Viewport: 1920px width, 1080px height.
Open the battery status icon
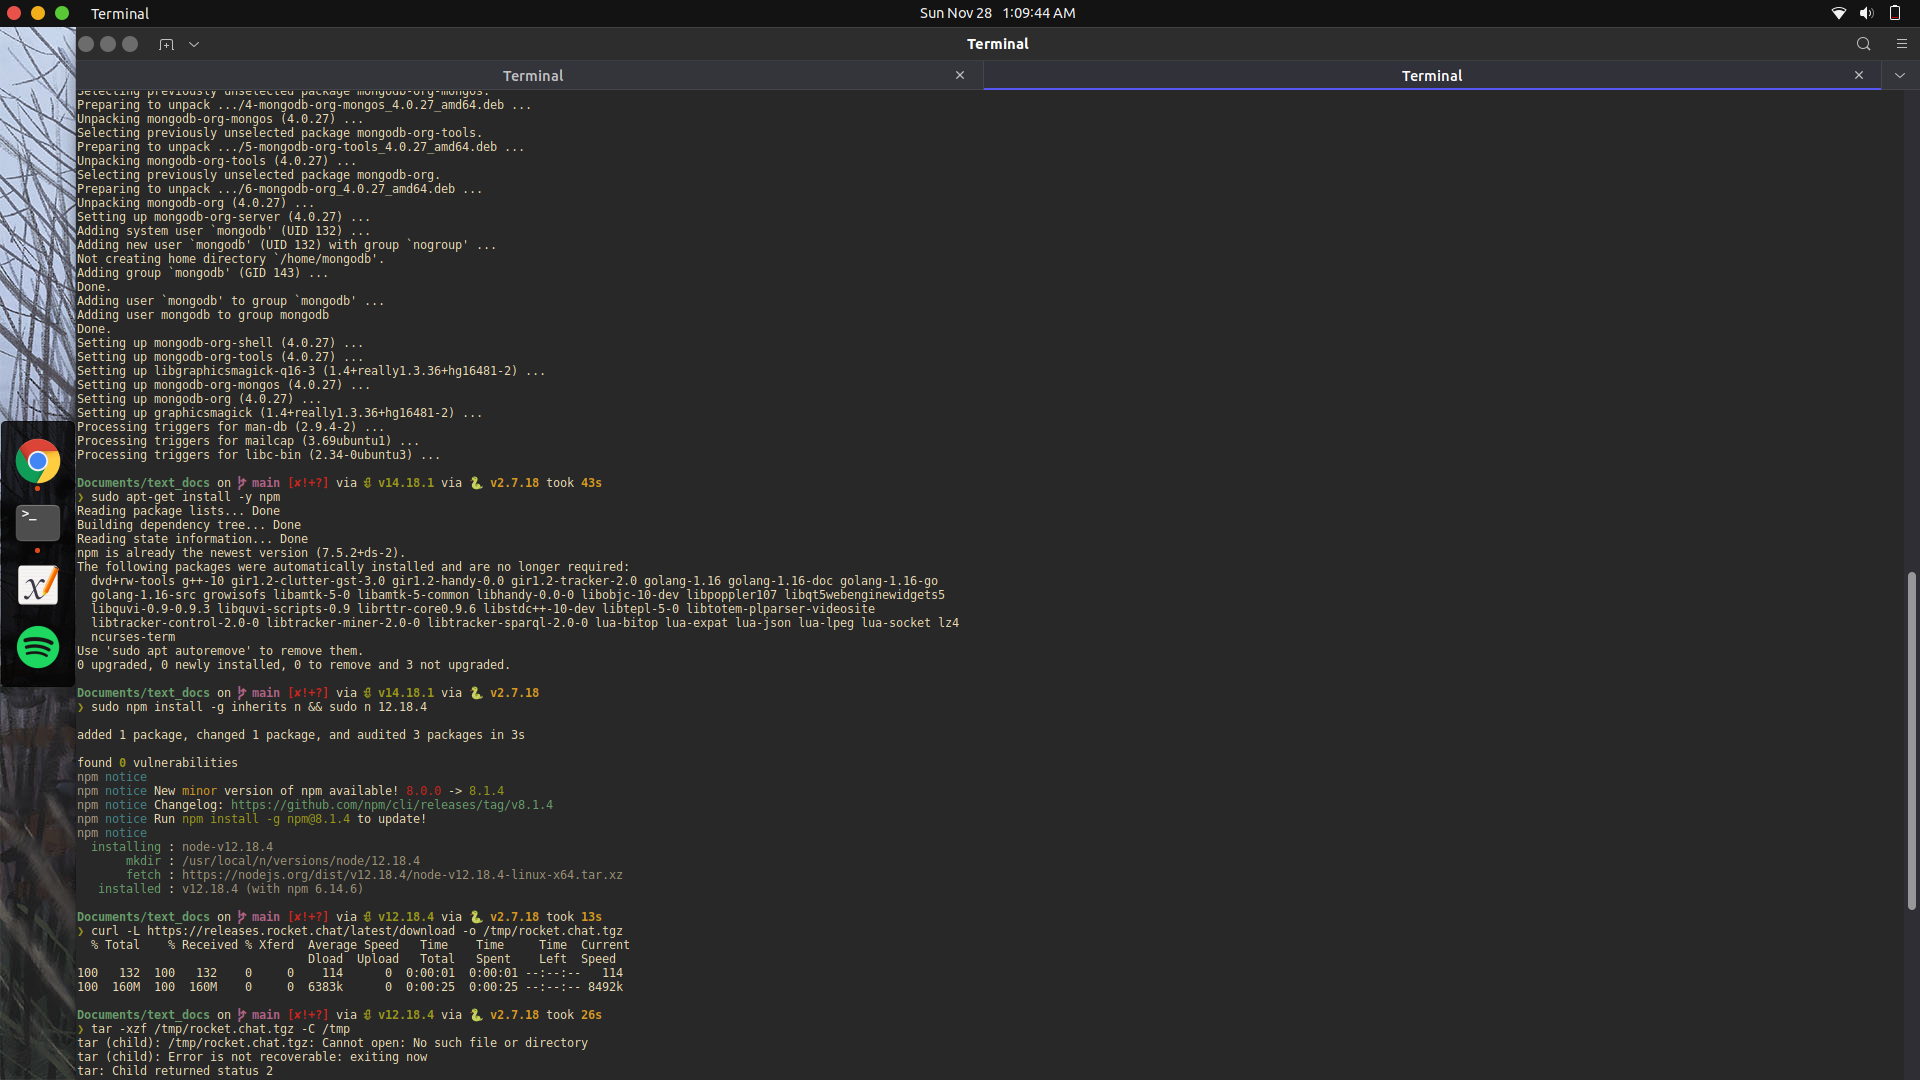[1894, 13]
